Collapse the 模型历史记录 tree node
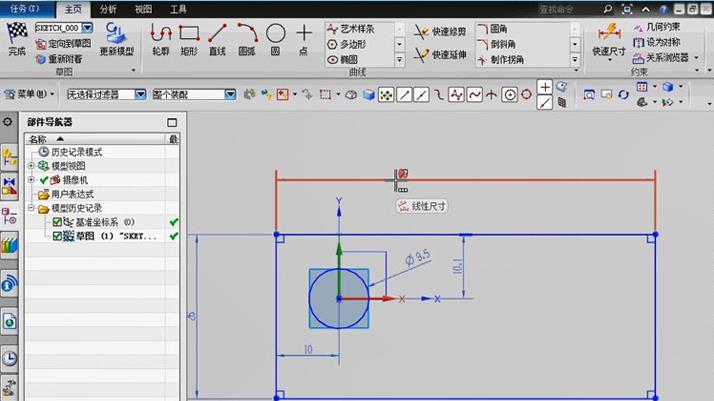714x401 pixels. pyautogui.click(x=31, y=208)
